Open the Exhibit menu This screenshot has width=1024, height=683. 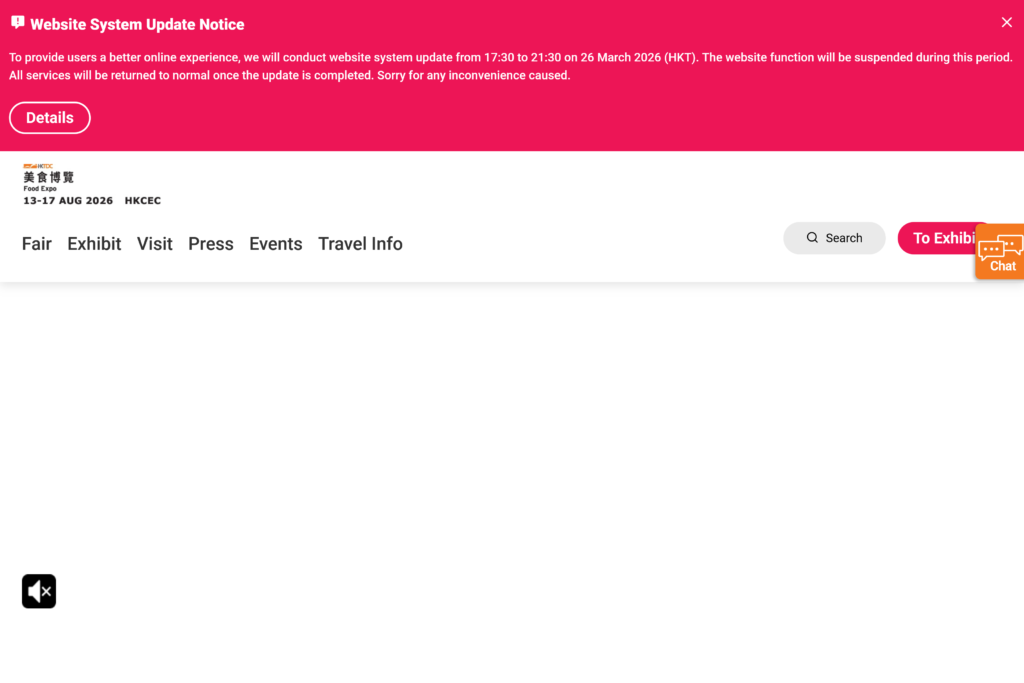tap(94, 244)
